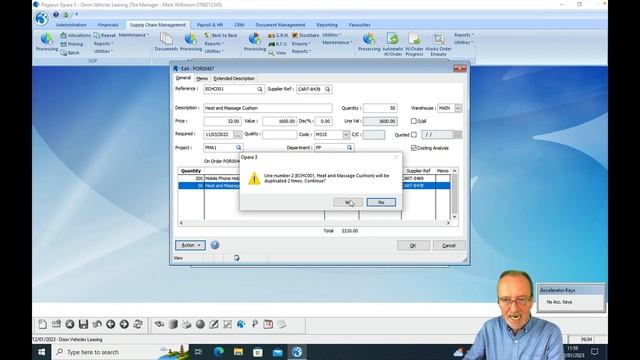Click the Project field search magnifier
This screenshot has width=640, height=360.
(239, 148)
